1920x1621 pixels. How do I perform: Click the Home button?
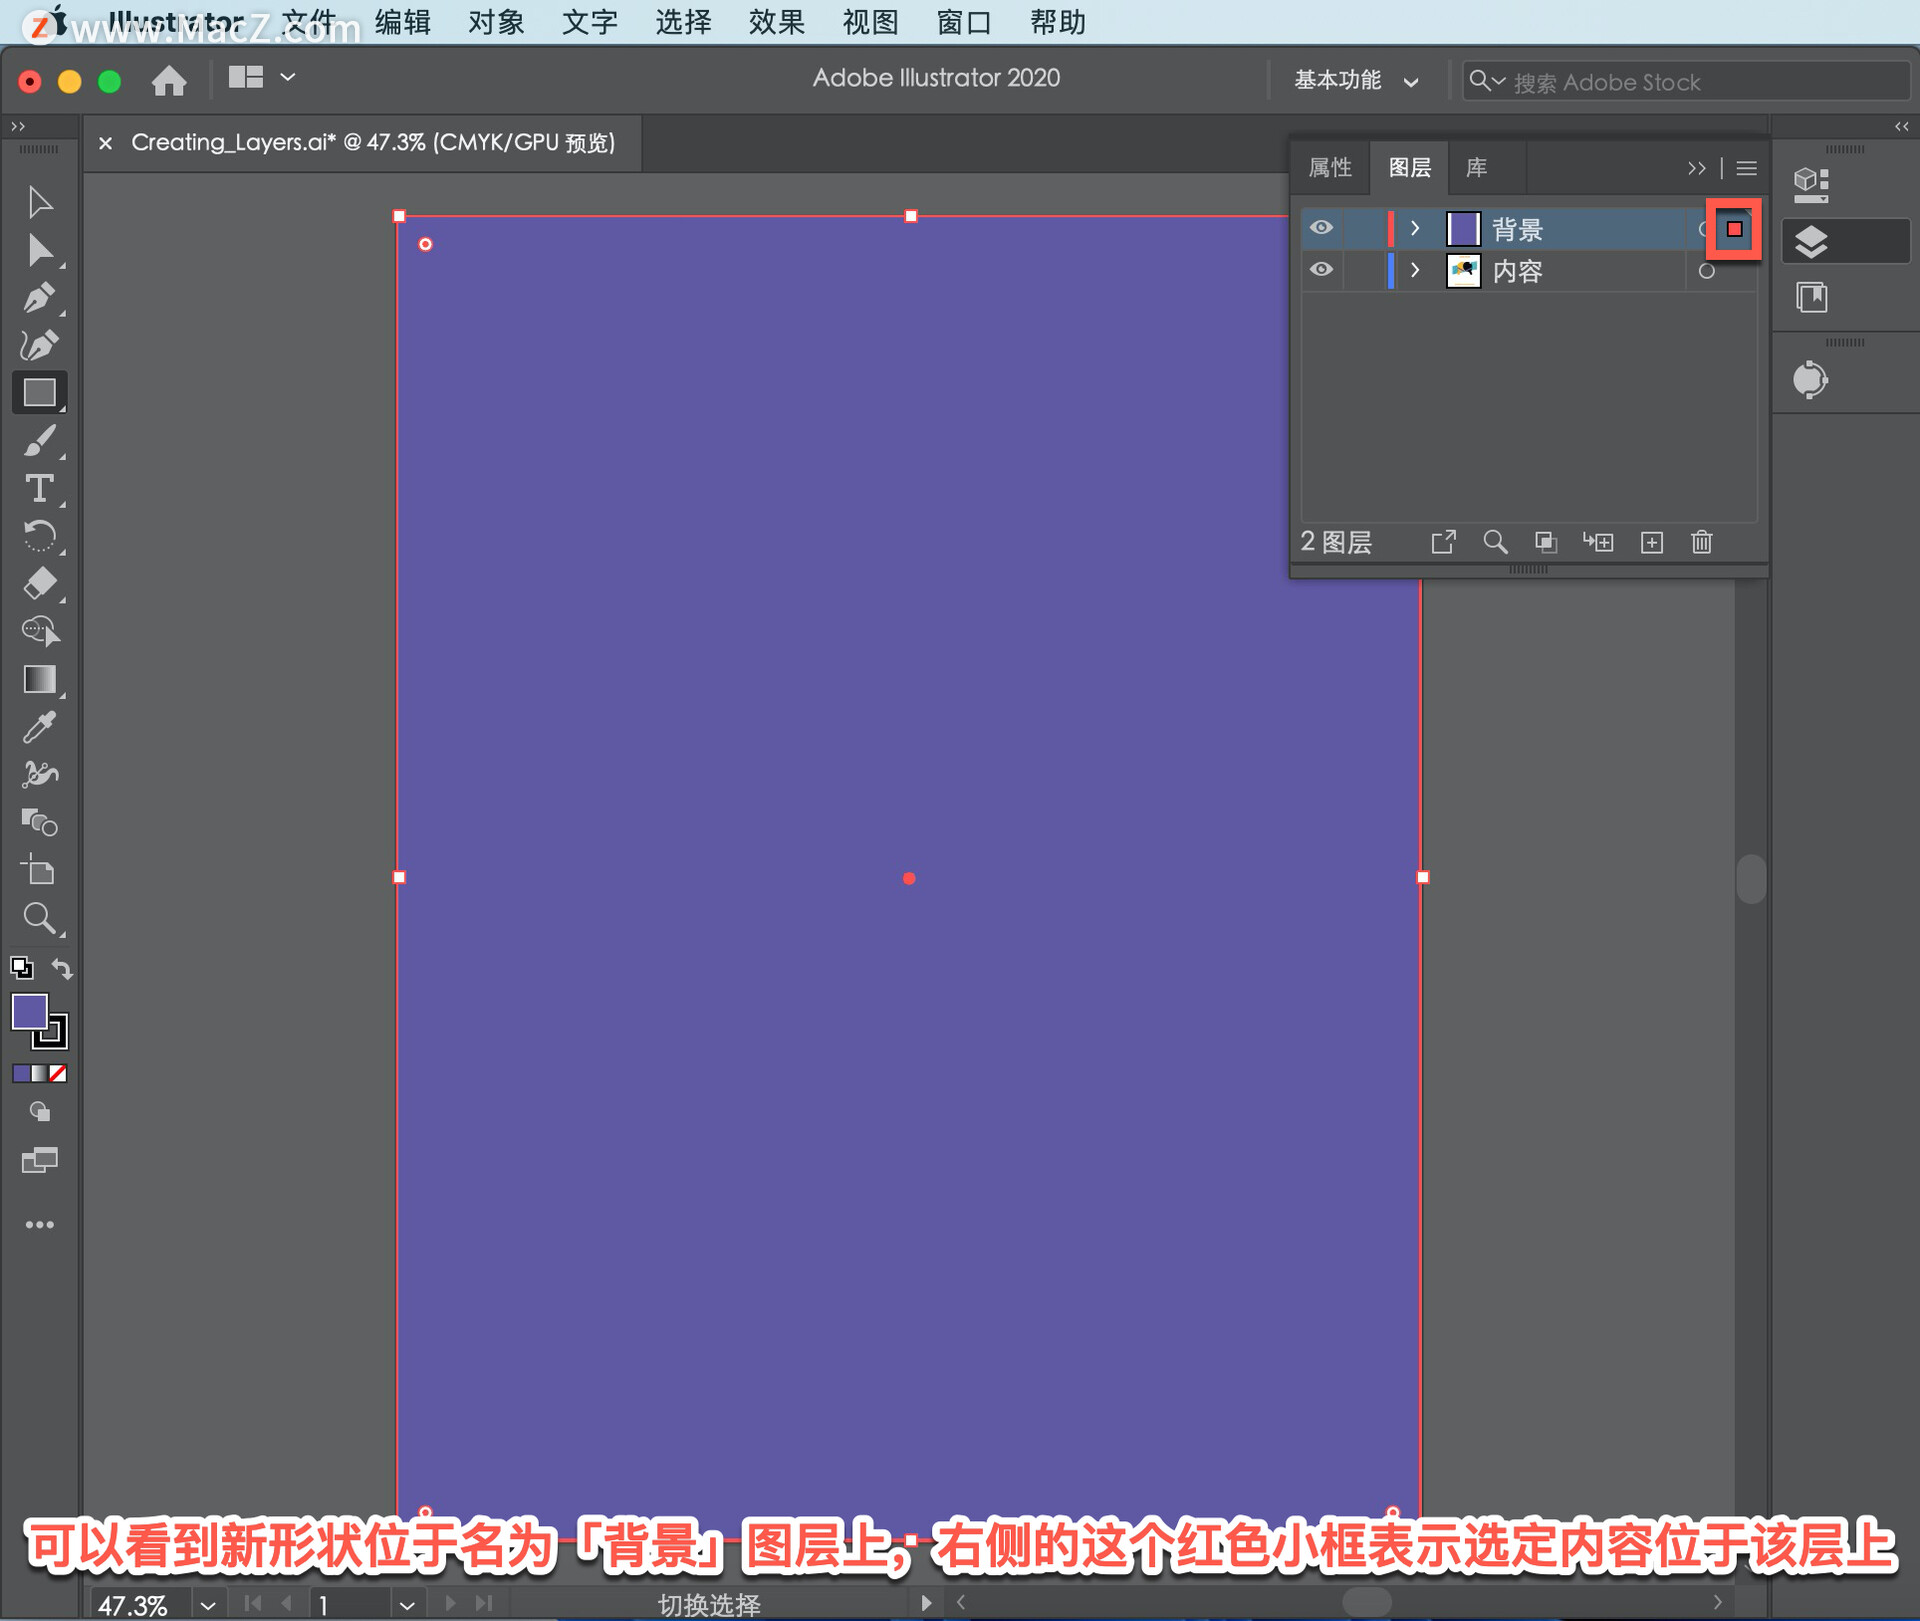click(169, 80)
